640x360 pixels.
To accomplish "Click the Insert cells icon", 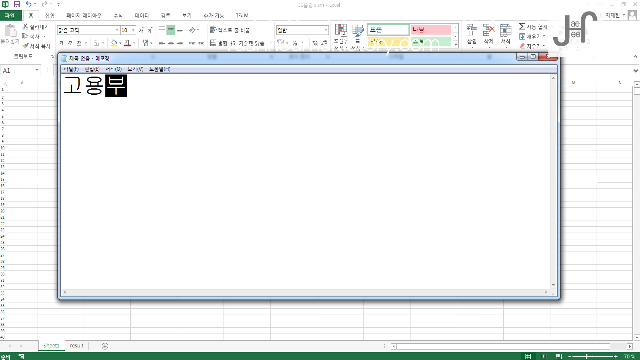I will [x=471, y=30].
